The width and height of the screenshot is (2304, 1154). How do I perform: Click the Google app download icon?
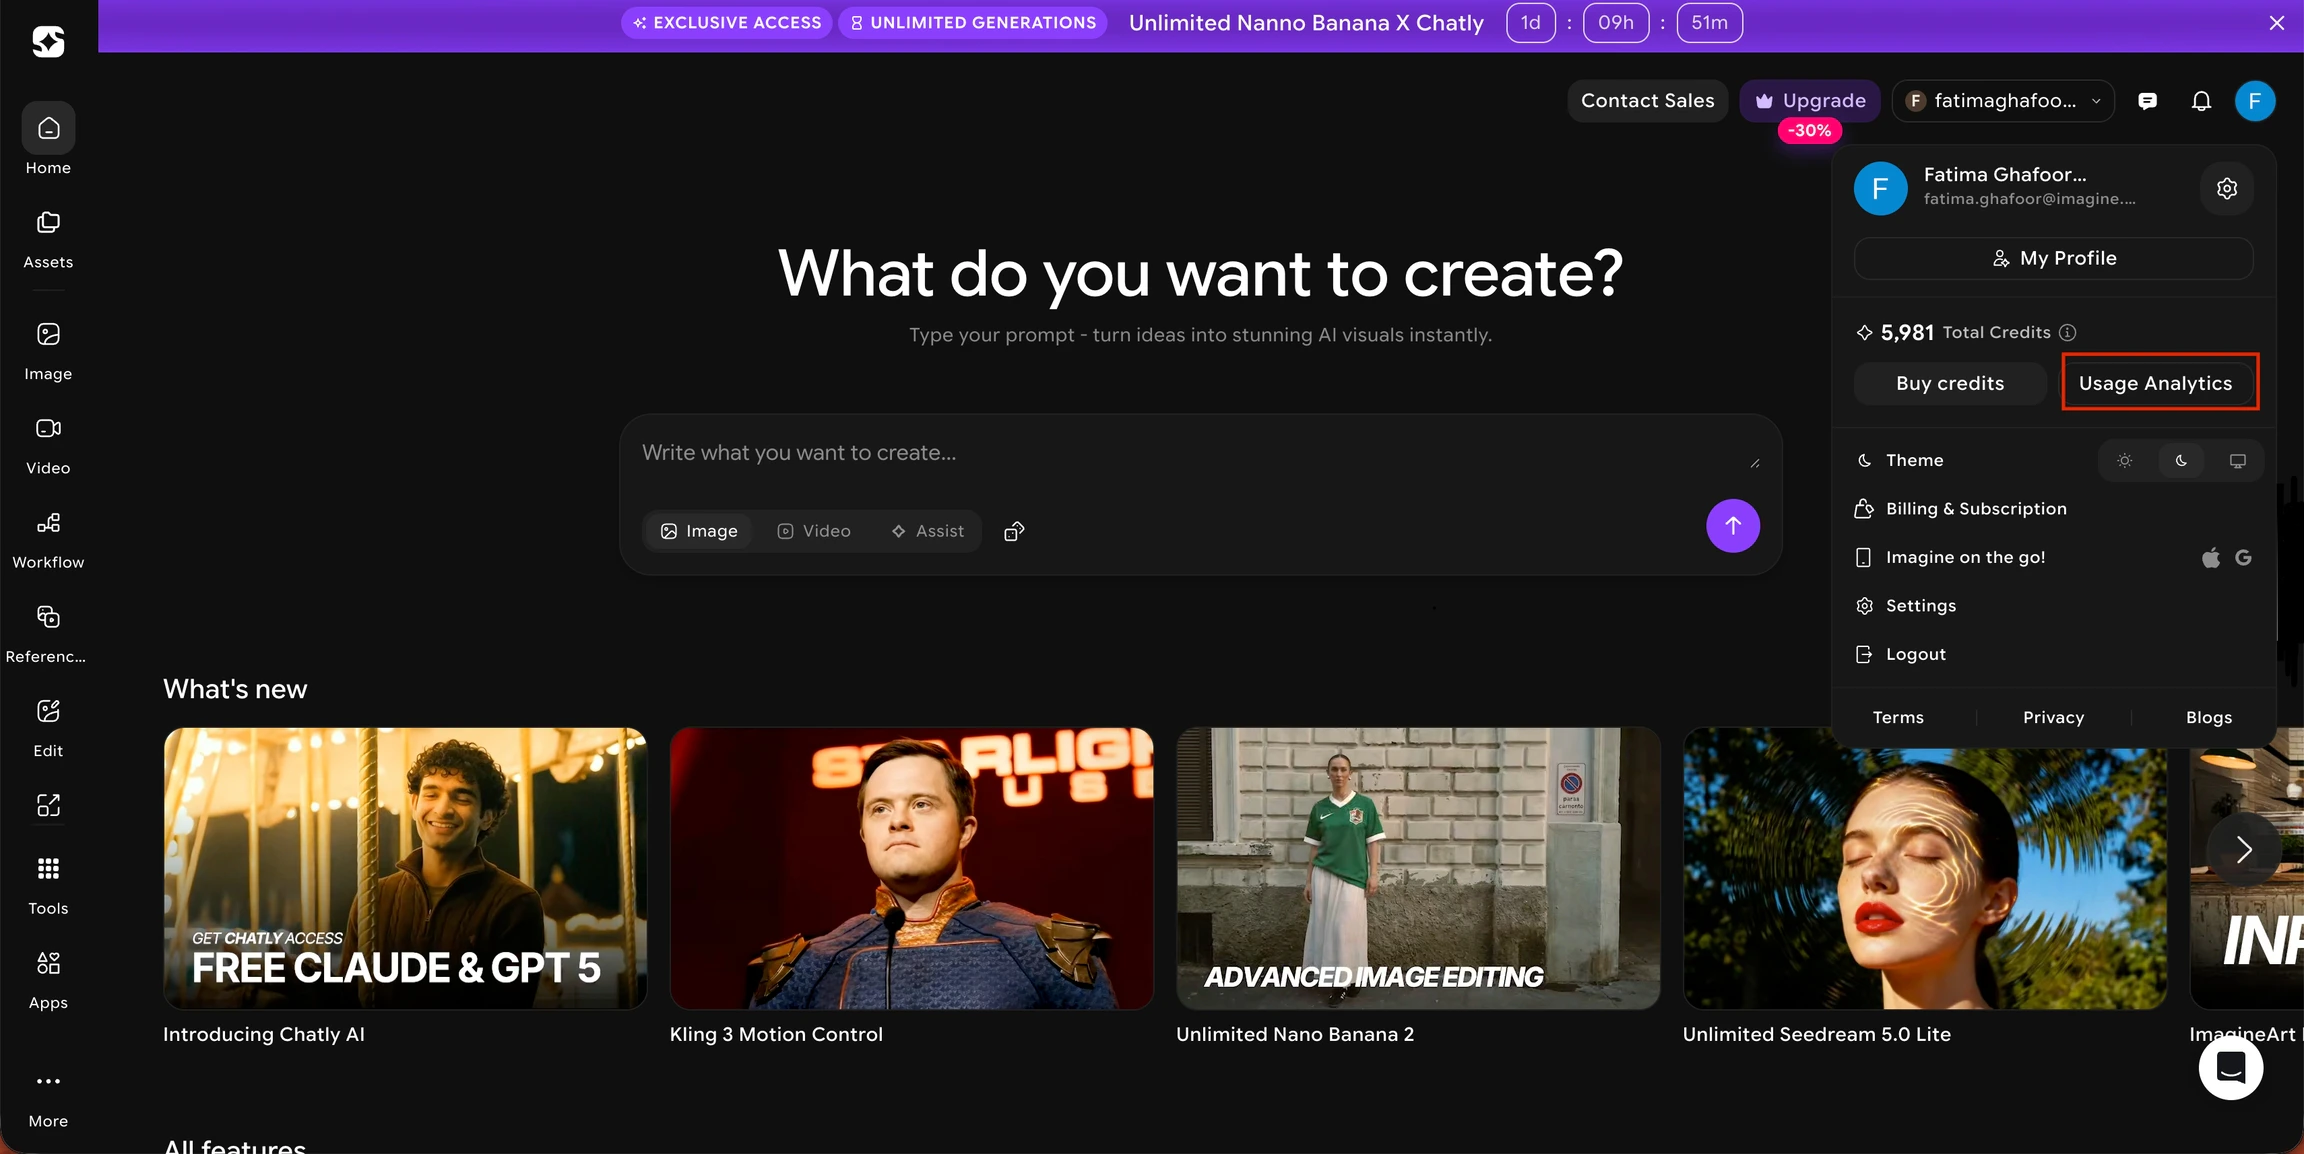(x=2243, y=557)
